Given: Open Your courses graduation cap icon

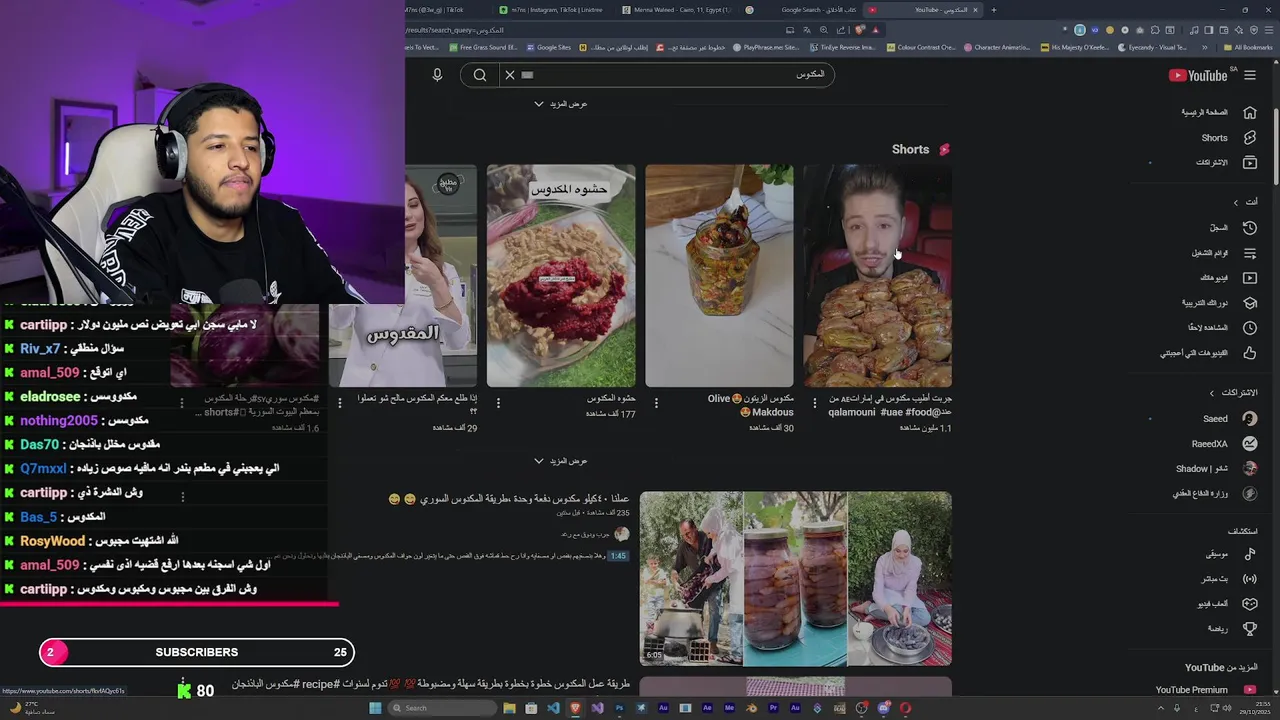Looking at the screenshot, I should coord(1250,302).
